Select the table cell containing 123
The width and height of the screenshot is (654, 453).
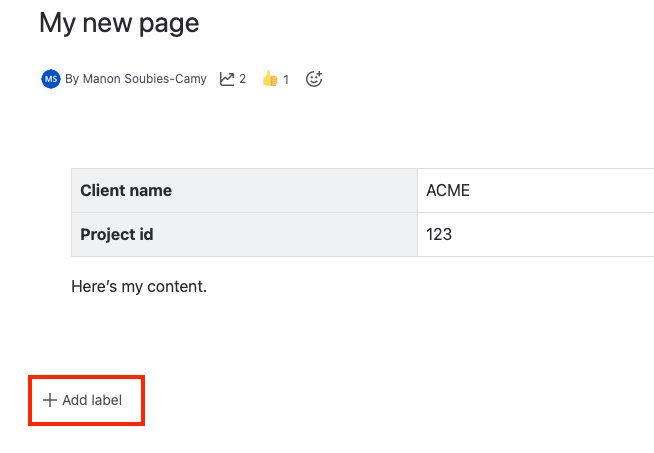535,235
